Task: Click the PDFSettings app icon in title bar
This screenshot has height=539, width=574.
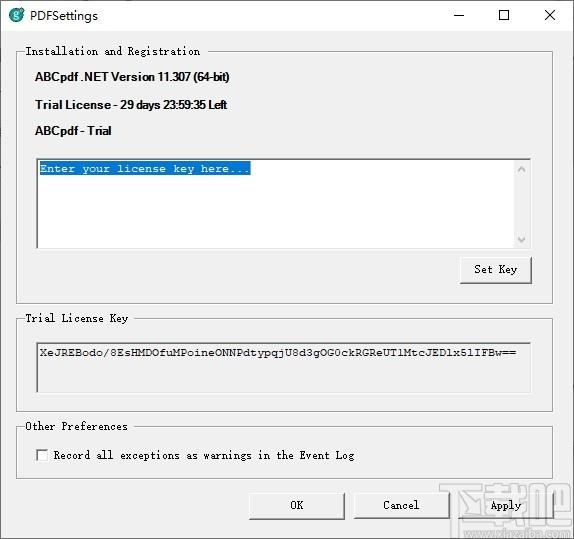Action: [16, 15]
